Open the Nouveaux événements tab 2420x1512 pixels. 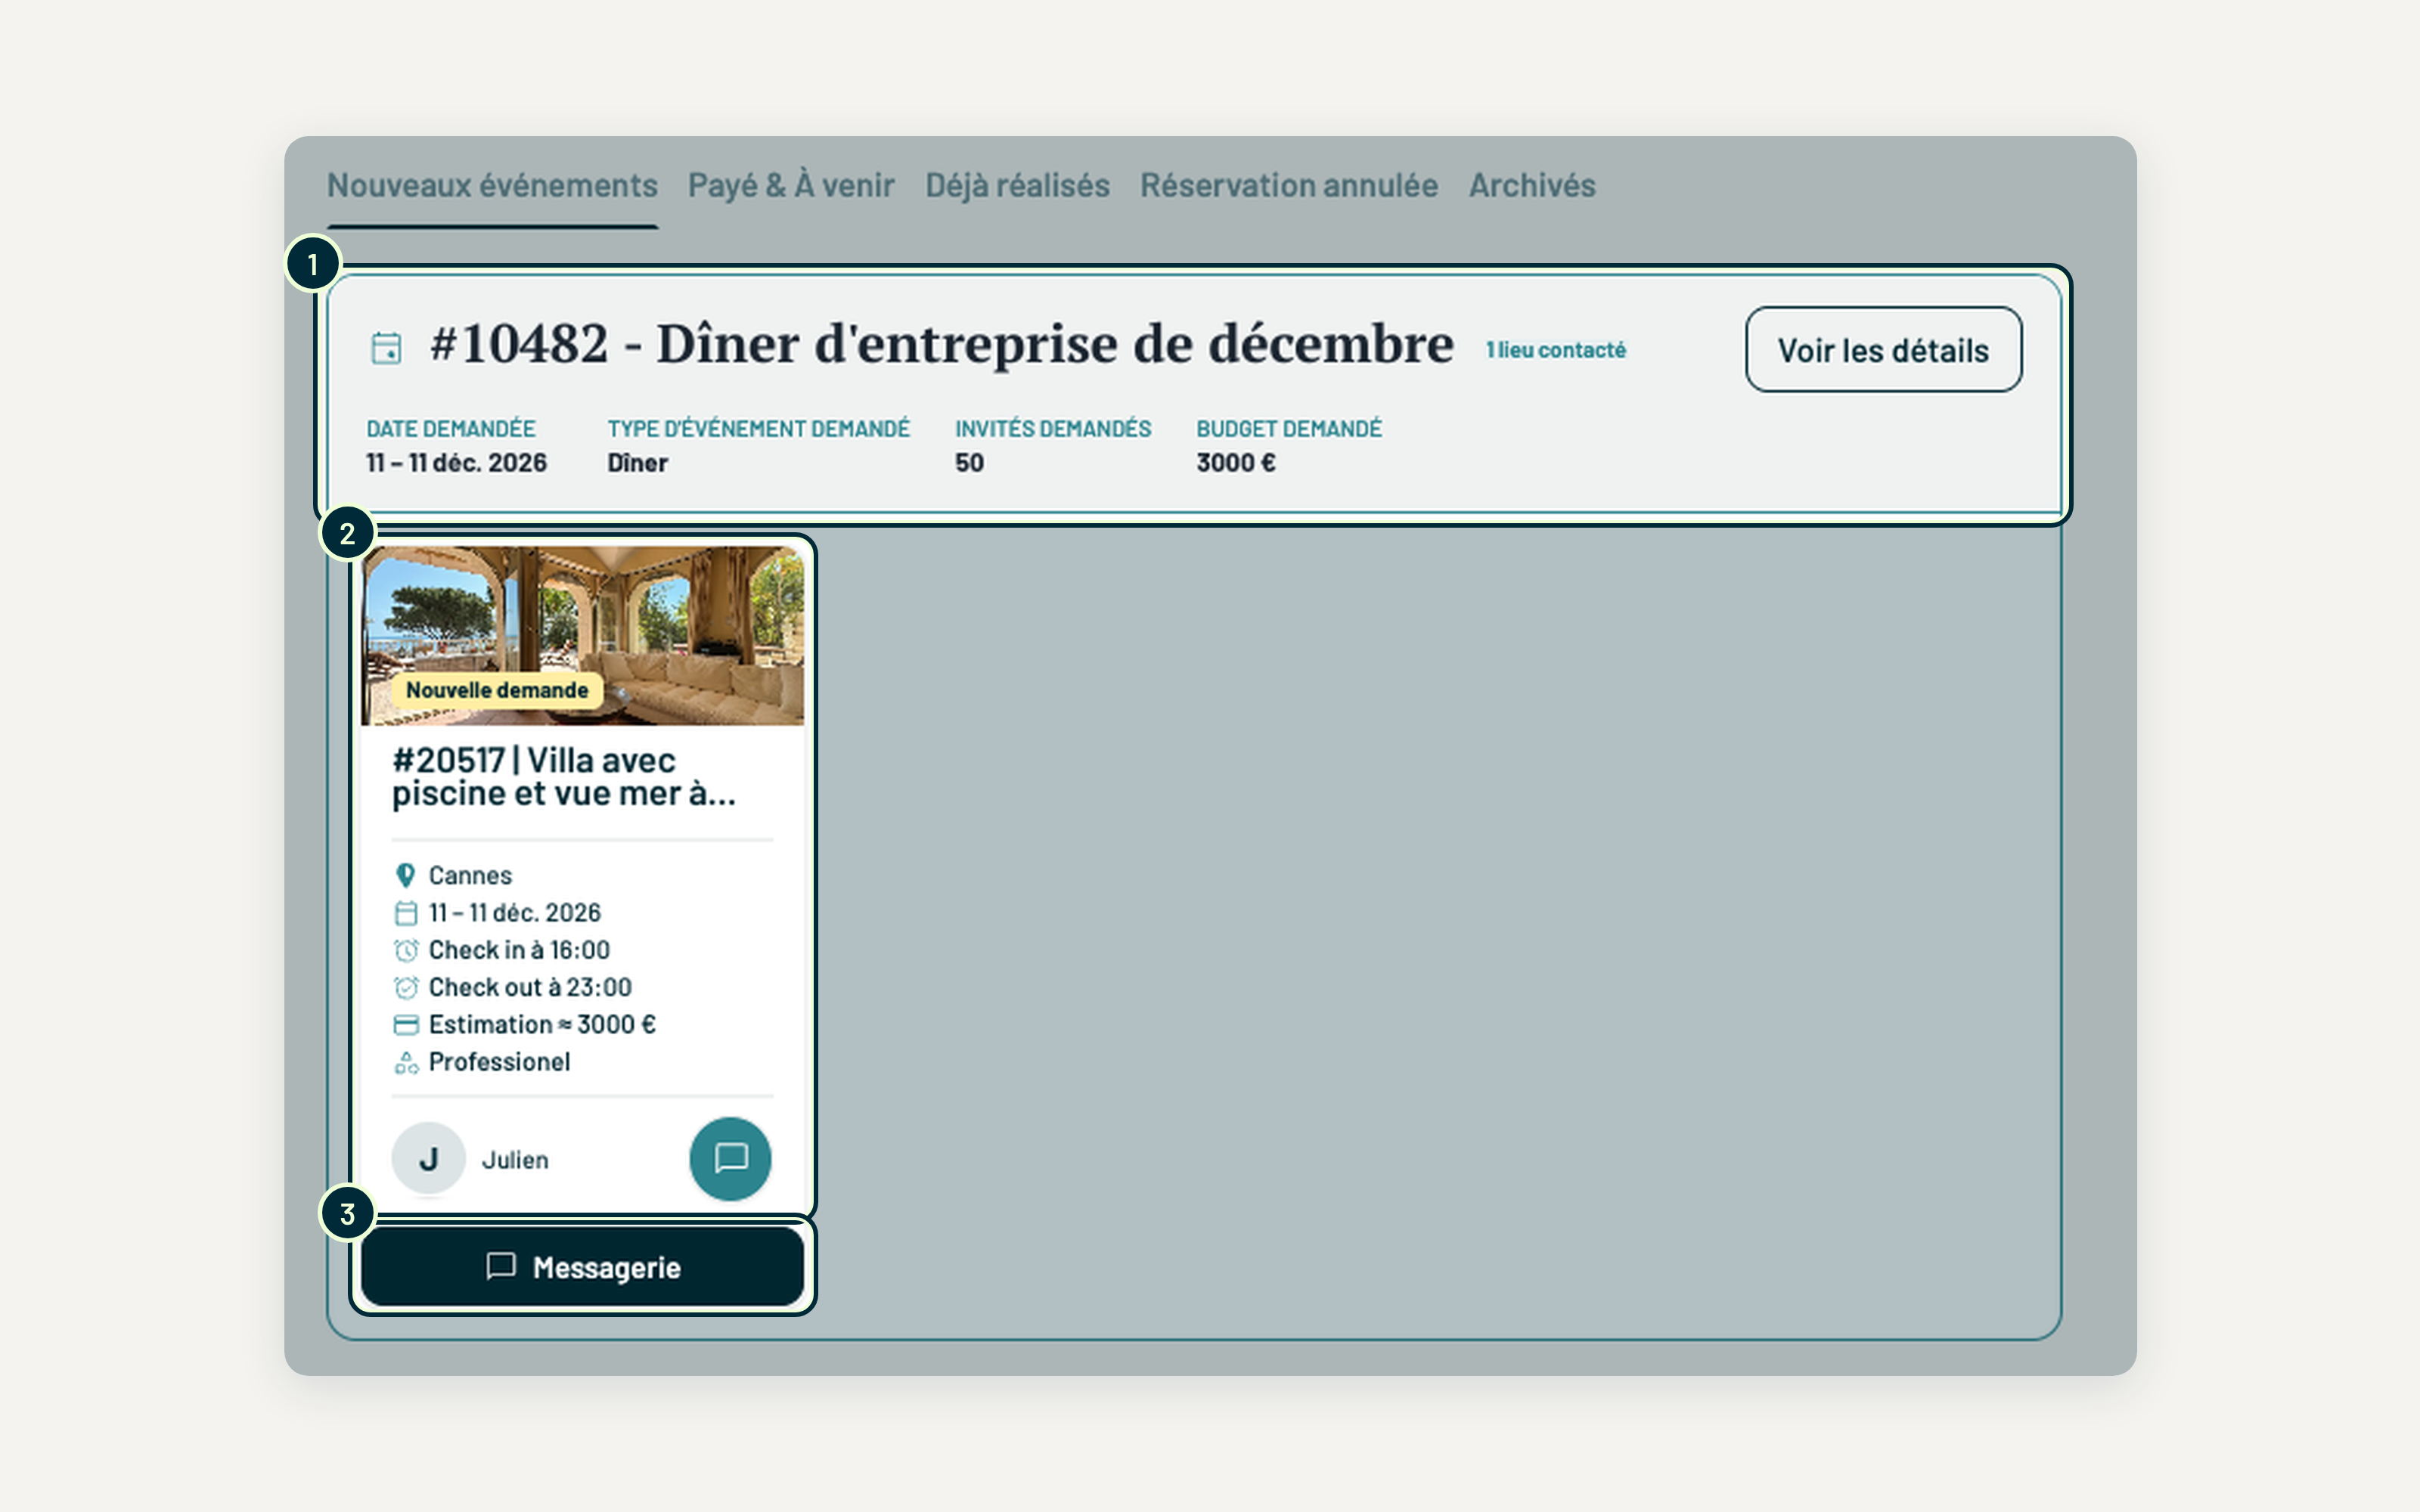(x=492, y=186)
